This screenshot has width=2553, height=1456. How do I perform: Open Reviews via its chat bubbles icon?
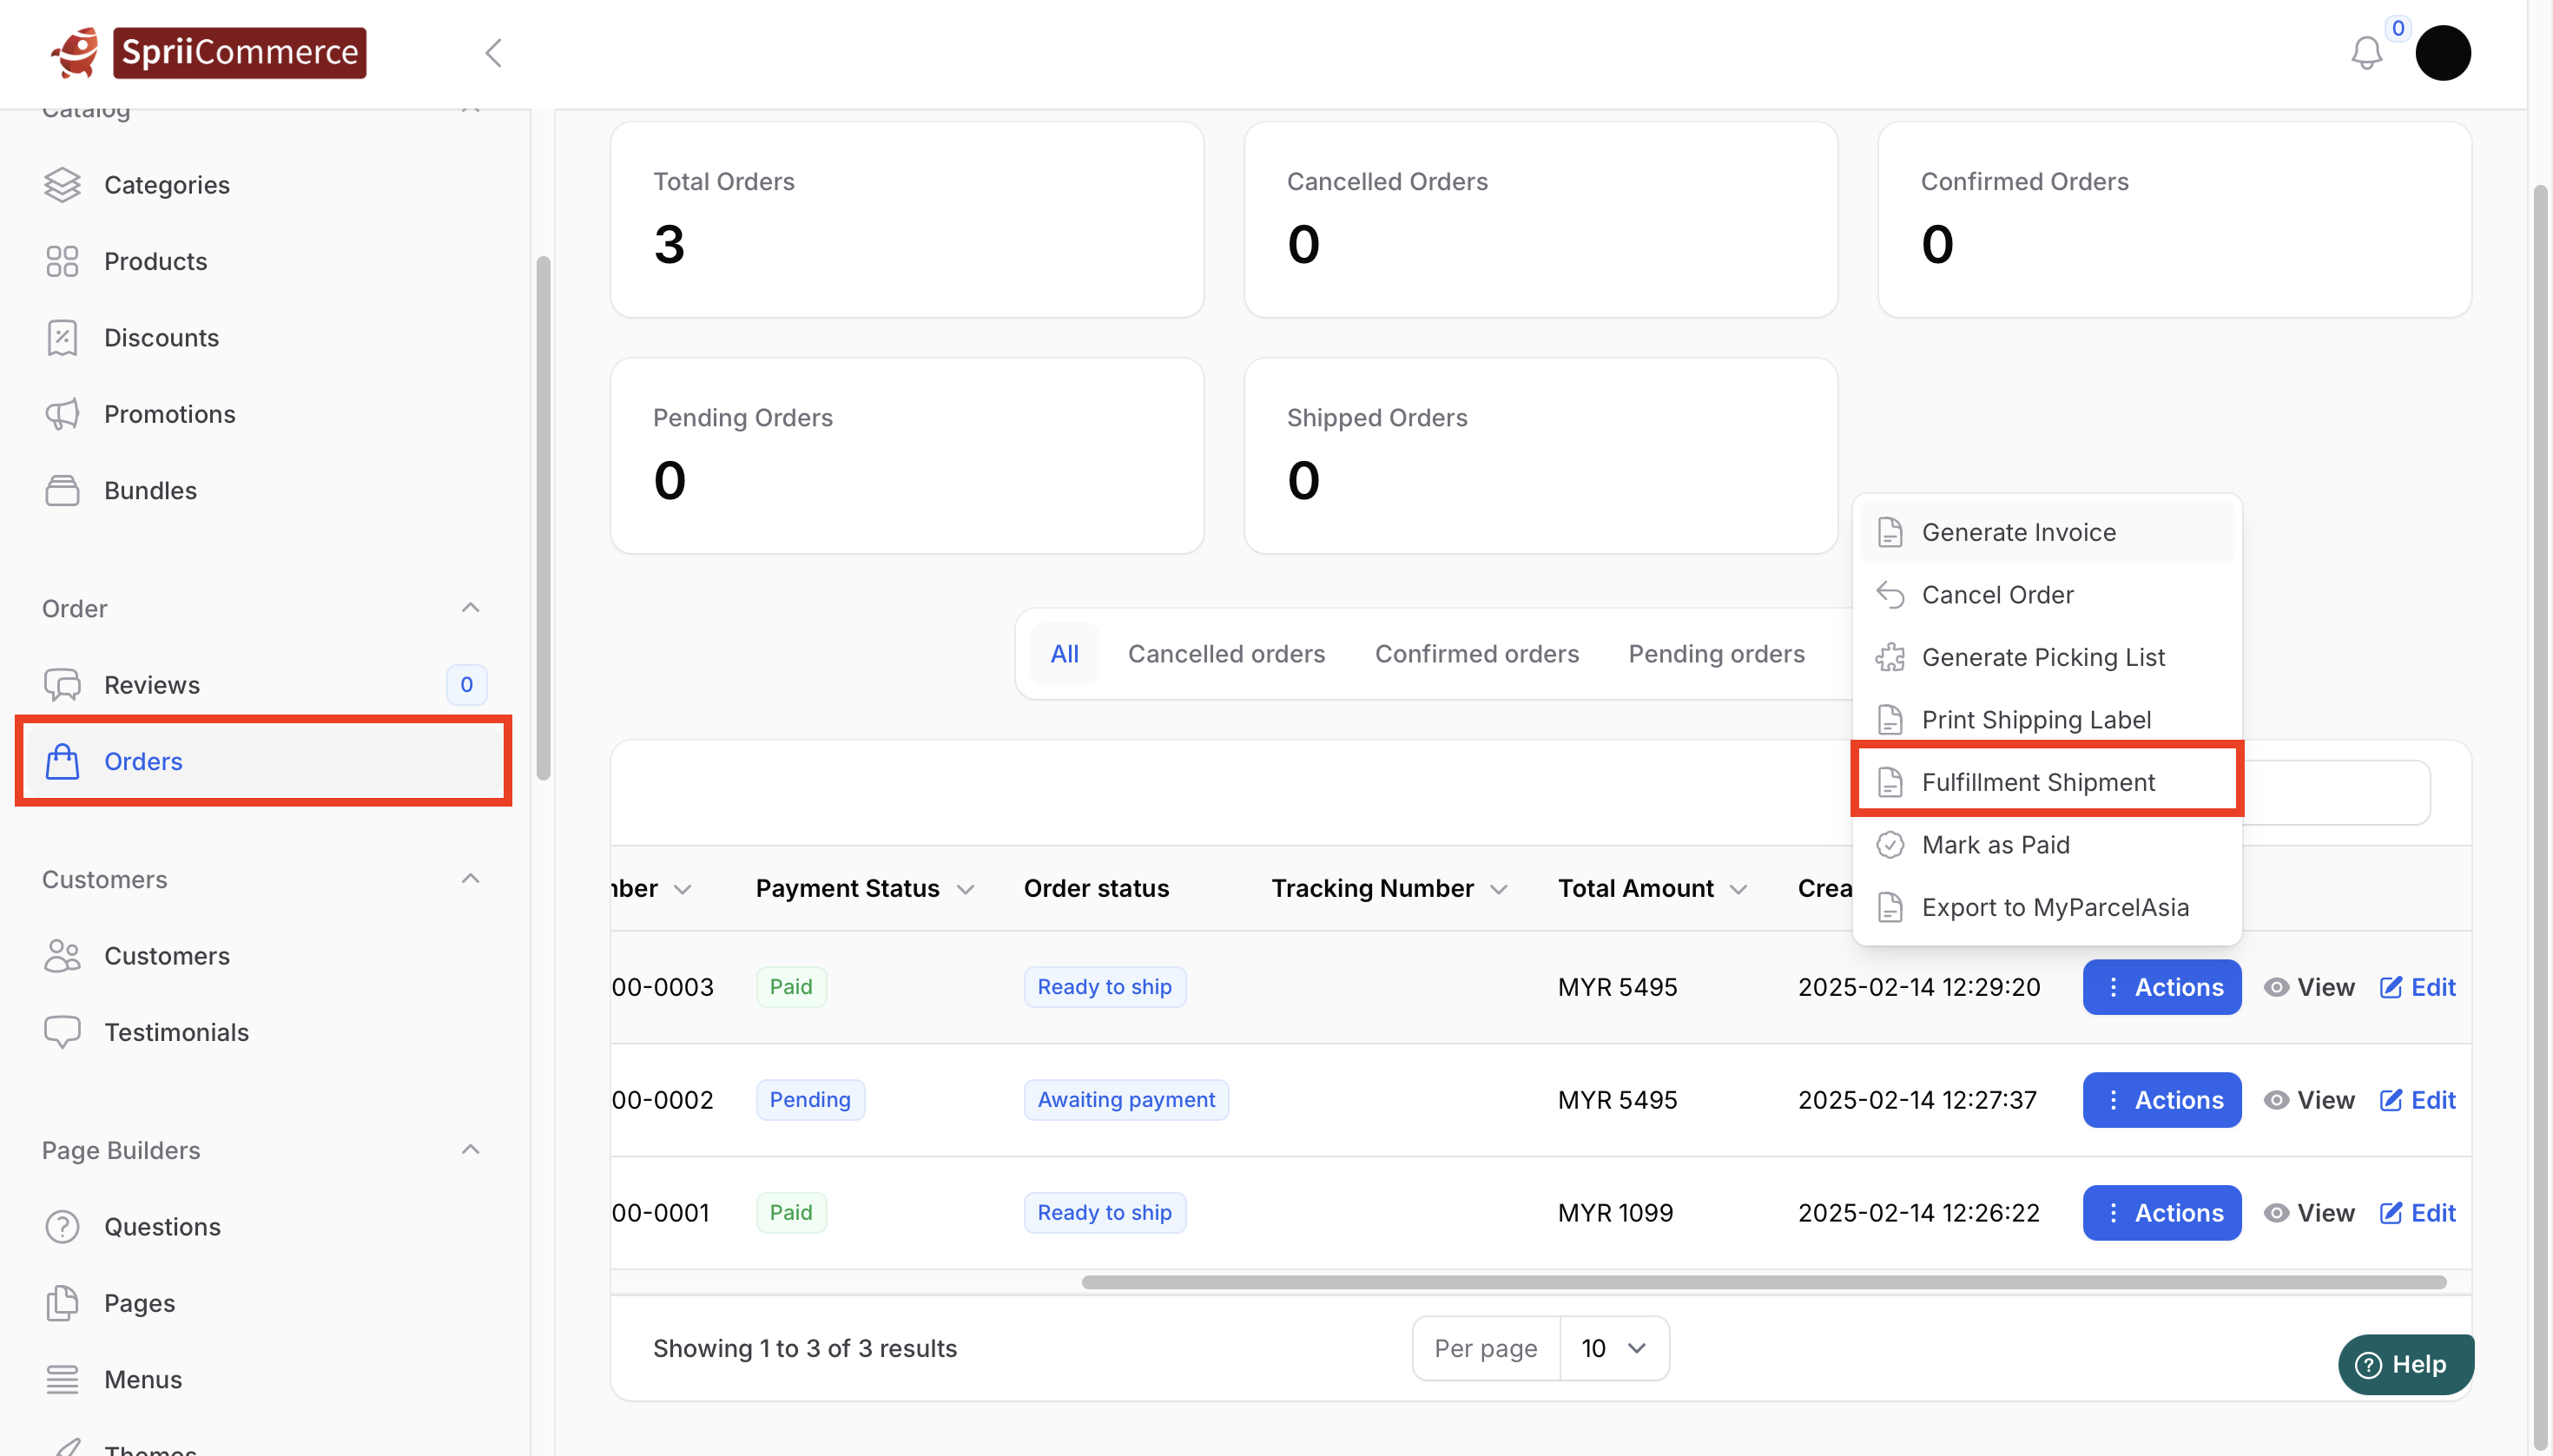62,685
